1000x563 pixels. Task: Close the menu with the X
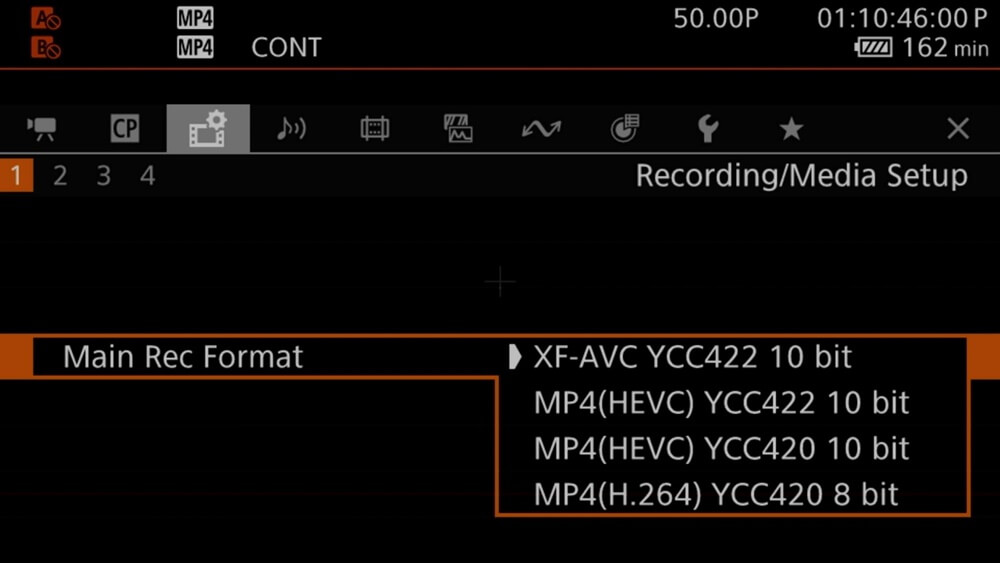tap(958, 129)
